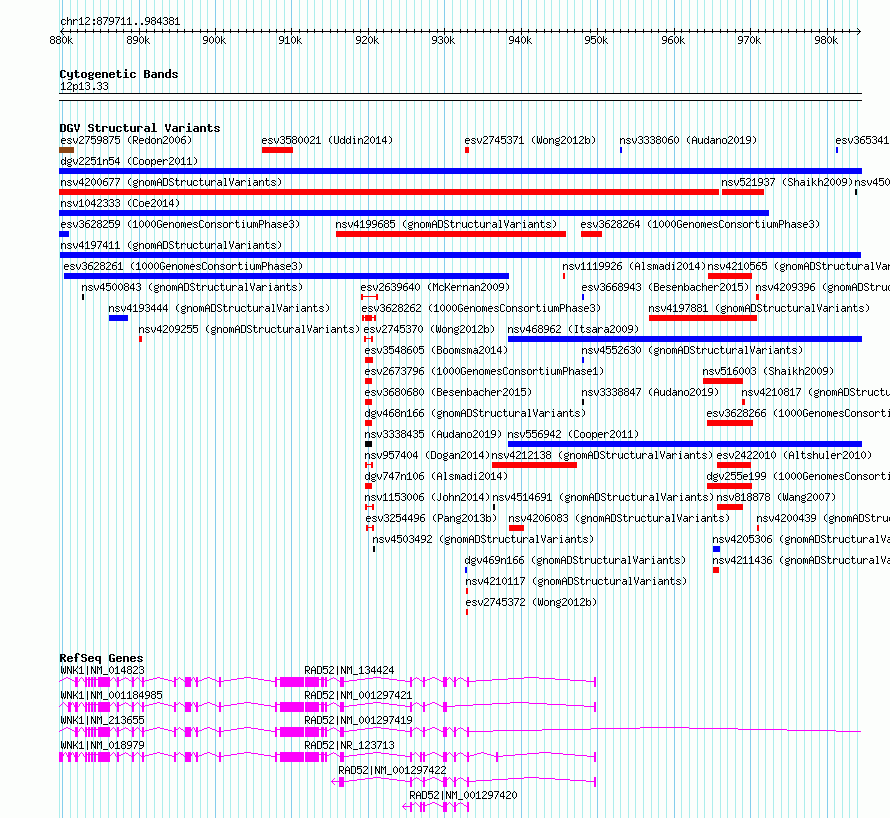This screenshot has width=890, height=818.
Task: Click nsv4199685 variant label
Action: click(x=446, y=224)
